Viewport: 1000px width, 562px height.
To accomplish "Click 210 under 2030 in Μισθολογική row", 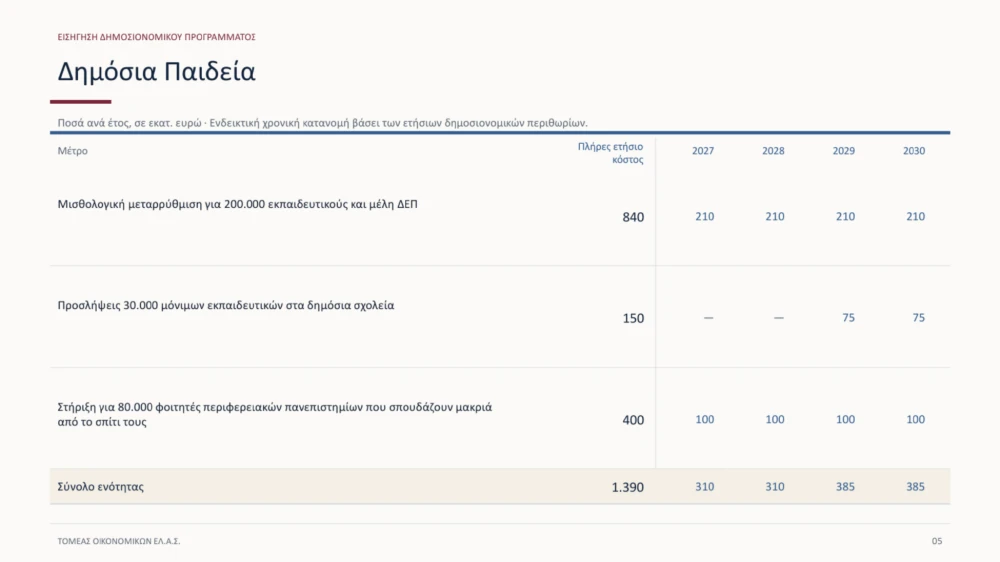I will click(916, 217).
